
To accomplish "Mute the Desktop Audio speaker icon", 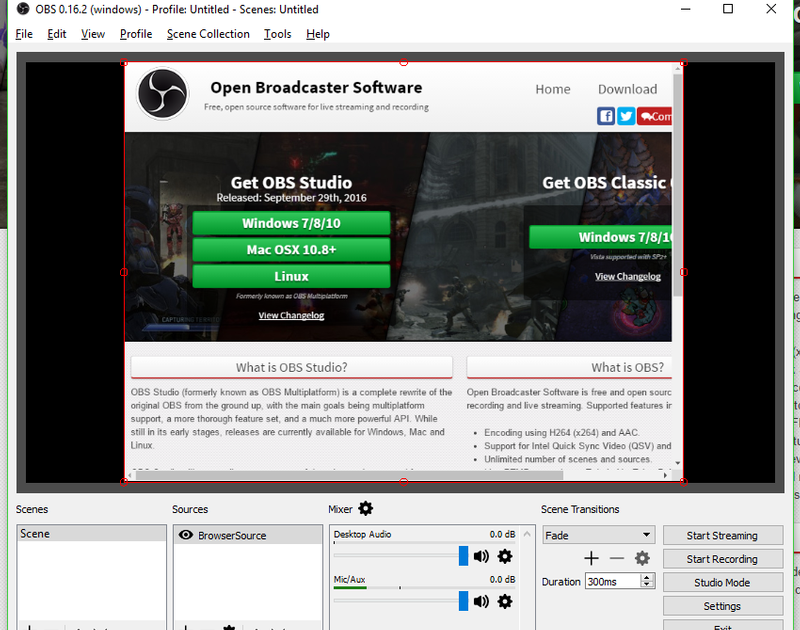I will point(481,556).
